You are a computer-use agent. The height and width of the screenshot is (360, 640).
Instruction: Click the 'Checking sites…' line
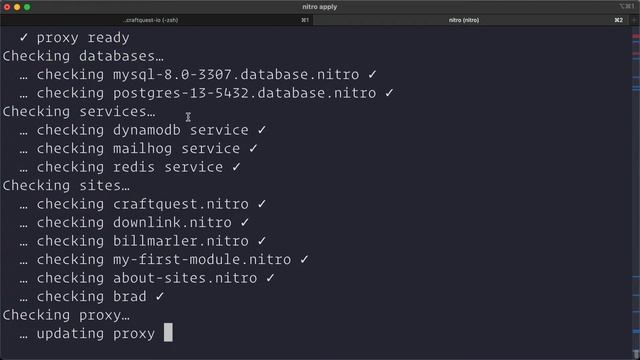coord(66,185)
